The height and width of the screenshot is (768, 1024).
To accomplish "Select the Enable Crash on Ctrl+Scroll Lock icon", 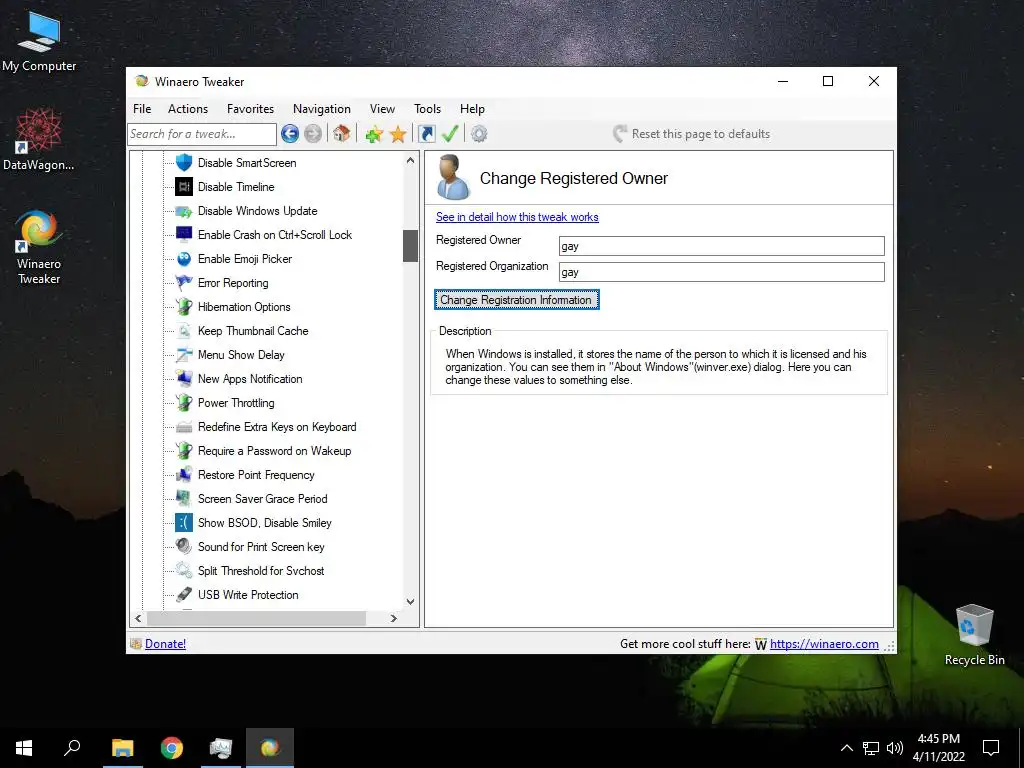I will [x=184, y=234].
